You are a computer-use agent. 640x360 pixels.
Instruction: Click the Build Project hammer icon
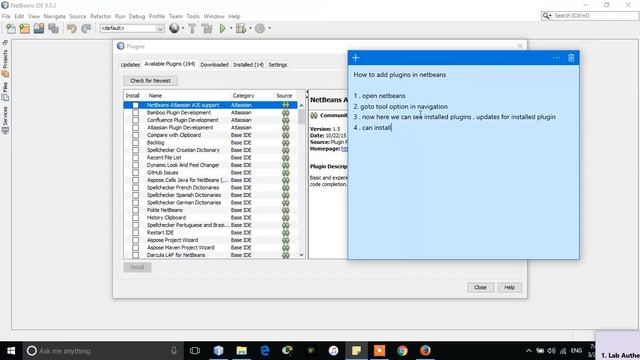[x=192, y=29]
